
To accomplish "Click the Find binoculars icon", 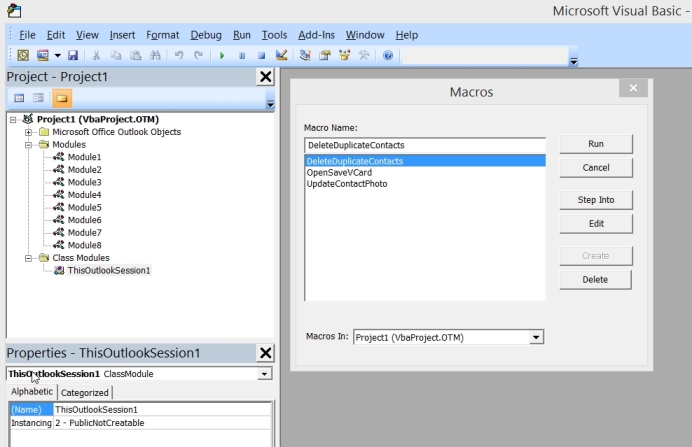I will tap(155, 55).
